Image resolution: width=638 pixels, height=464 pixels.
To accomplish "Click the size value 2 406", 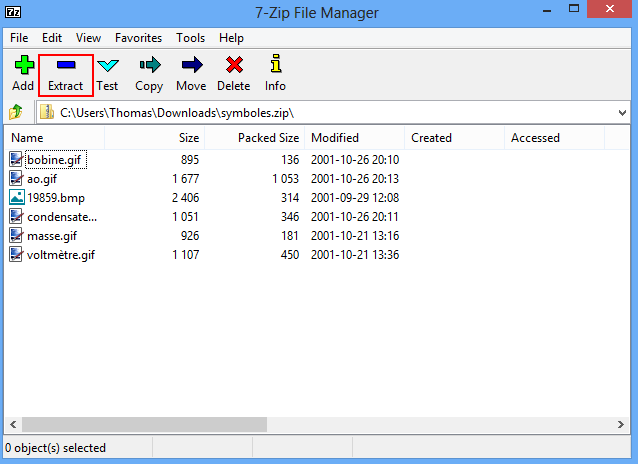I will (x=186, y=198).
